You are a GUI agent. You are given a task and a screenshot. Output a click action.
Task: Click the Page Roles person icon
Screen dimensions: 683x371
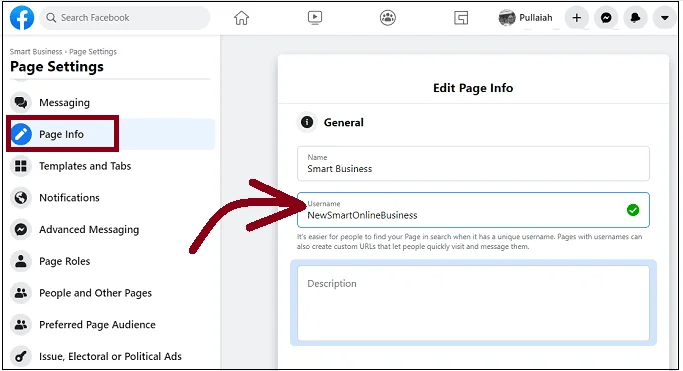[x=20, y=261]
